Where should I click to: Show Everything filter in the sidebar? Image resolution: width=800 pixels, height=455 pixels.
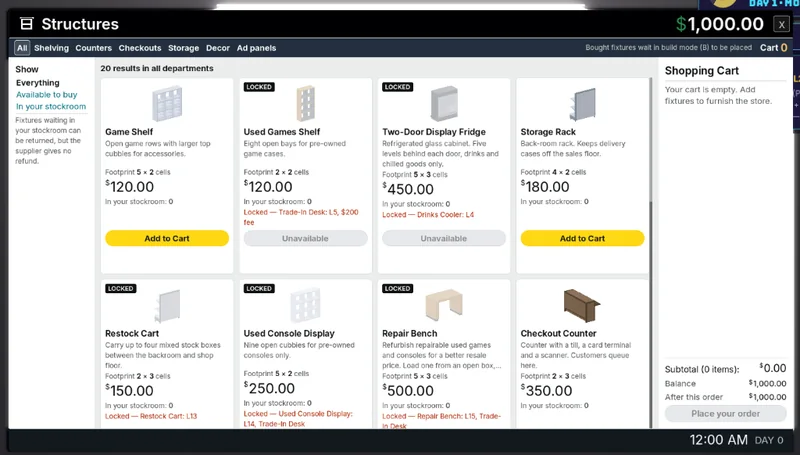[37, 83]
